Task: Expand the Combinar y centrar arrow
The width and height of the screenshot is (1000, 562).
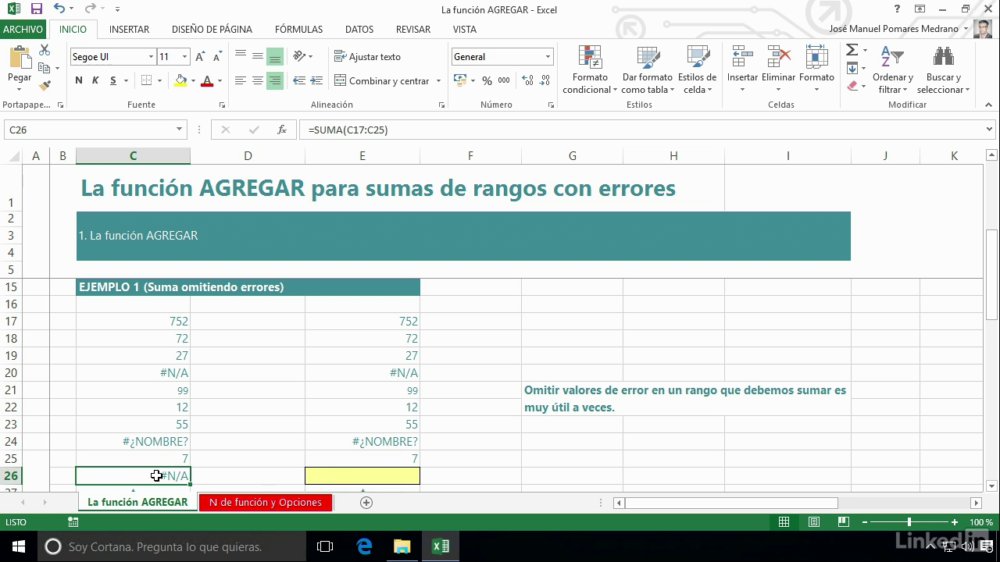Action: click(438, 81)
